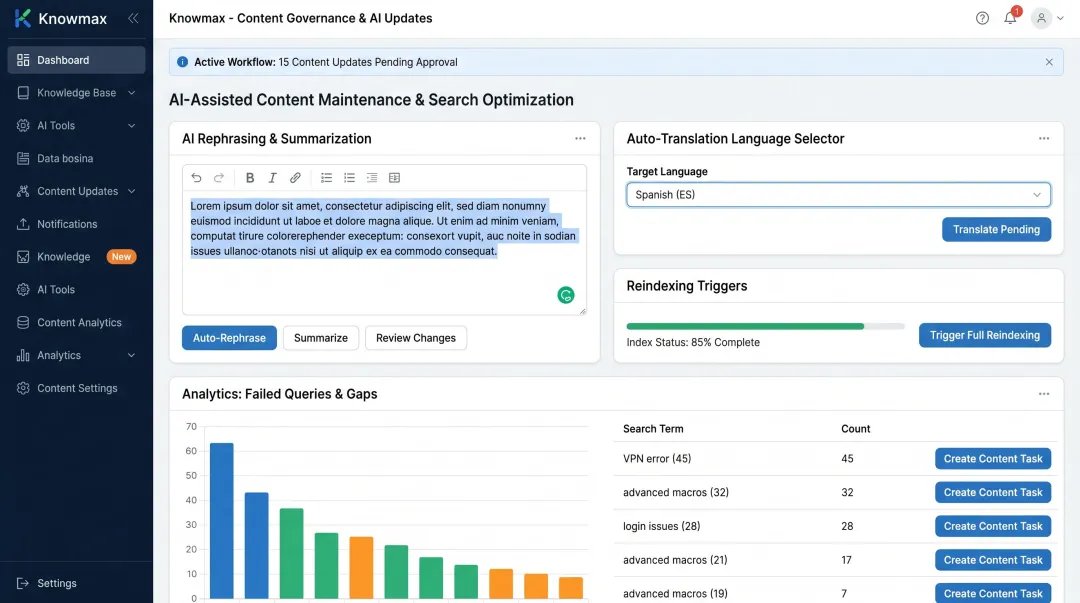
Task: Open AI Rephrasing panel options menu
Action: [x=580, y=139]
